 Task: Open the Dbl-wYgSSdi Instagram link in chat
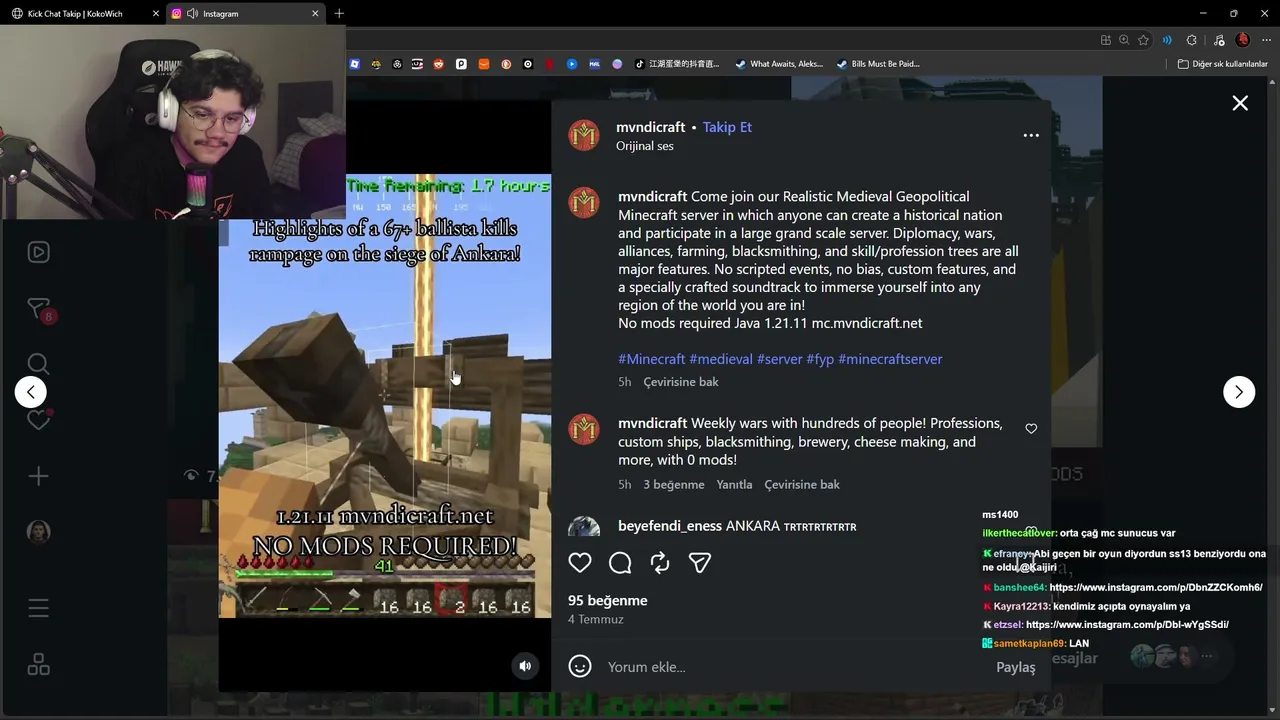tap(1127, 625)
